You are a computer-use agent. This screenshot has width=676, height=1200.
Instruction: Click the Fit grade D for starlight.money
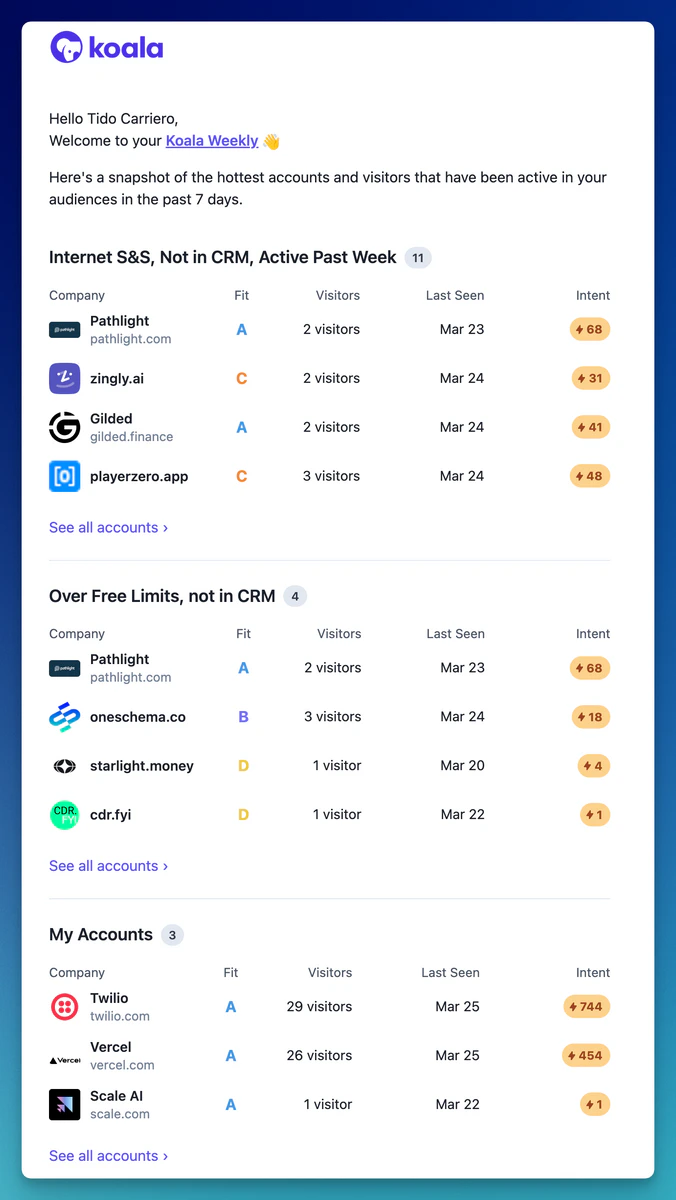[243, 766]
